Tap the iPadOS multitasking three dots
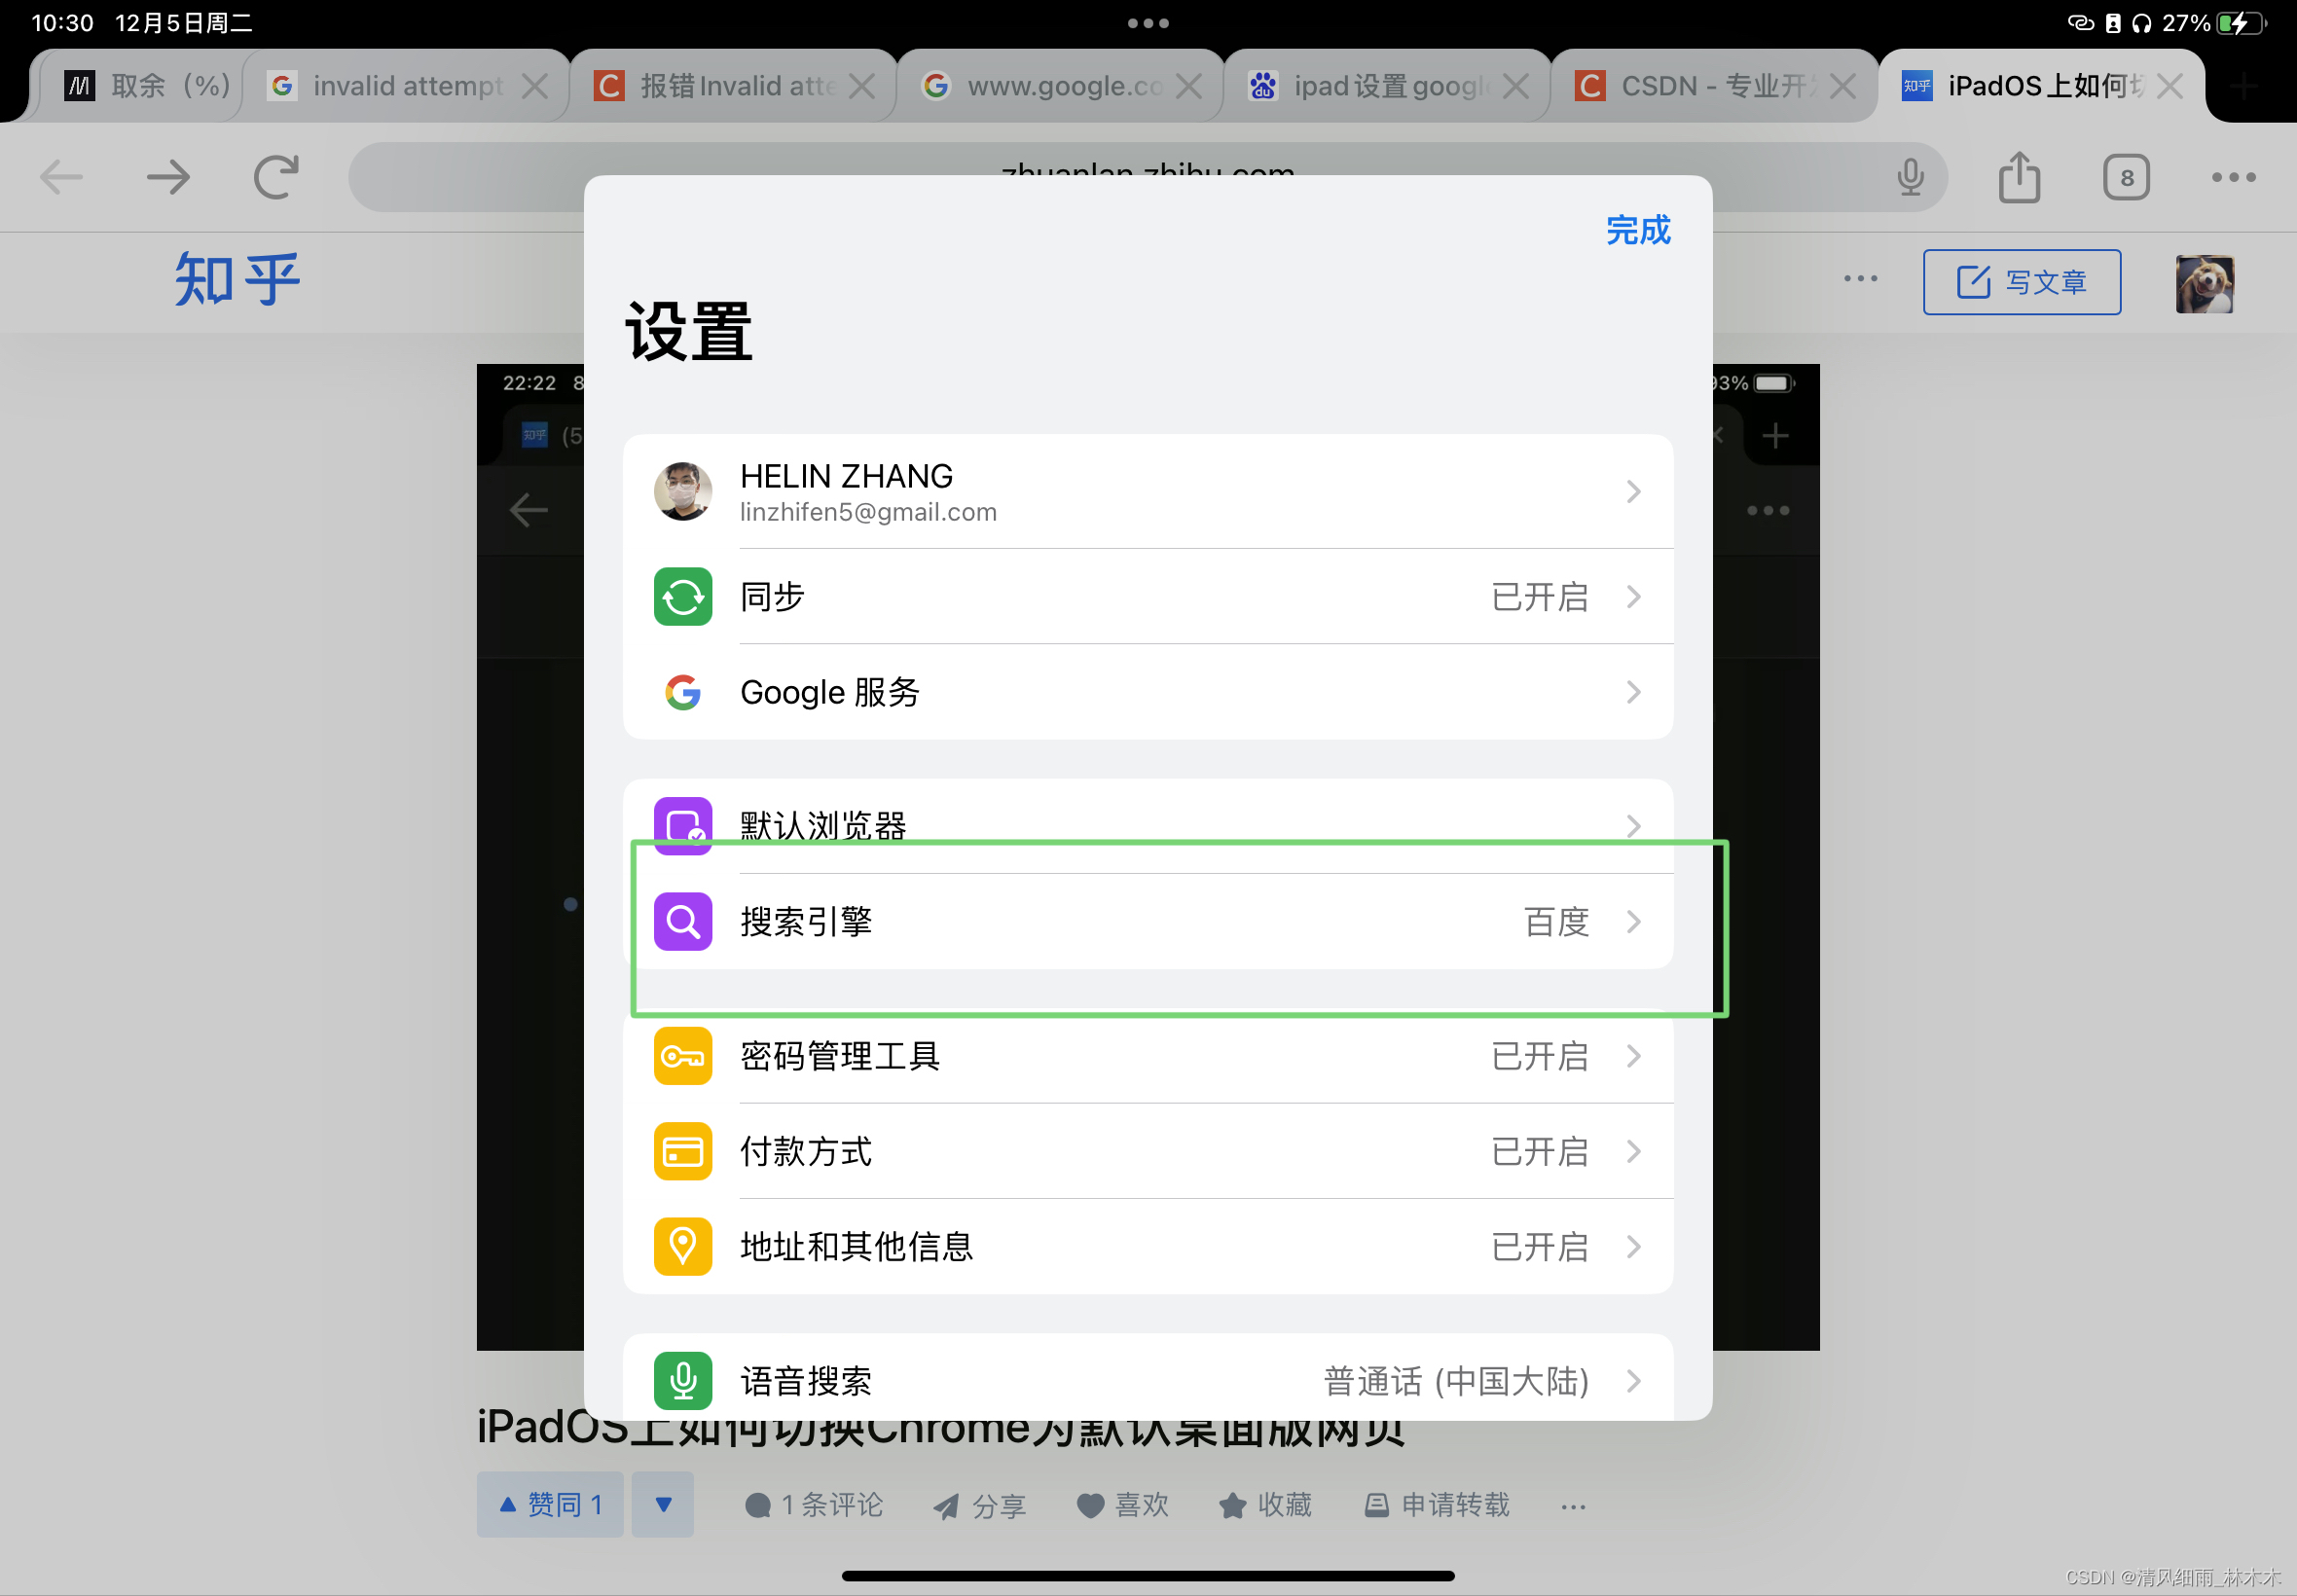This screenshot has width=2297, height=1596. point(1148,23)
